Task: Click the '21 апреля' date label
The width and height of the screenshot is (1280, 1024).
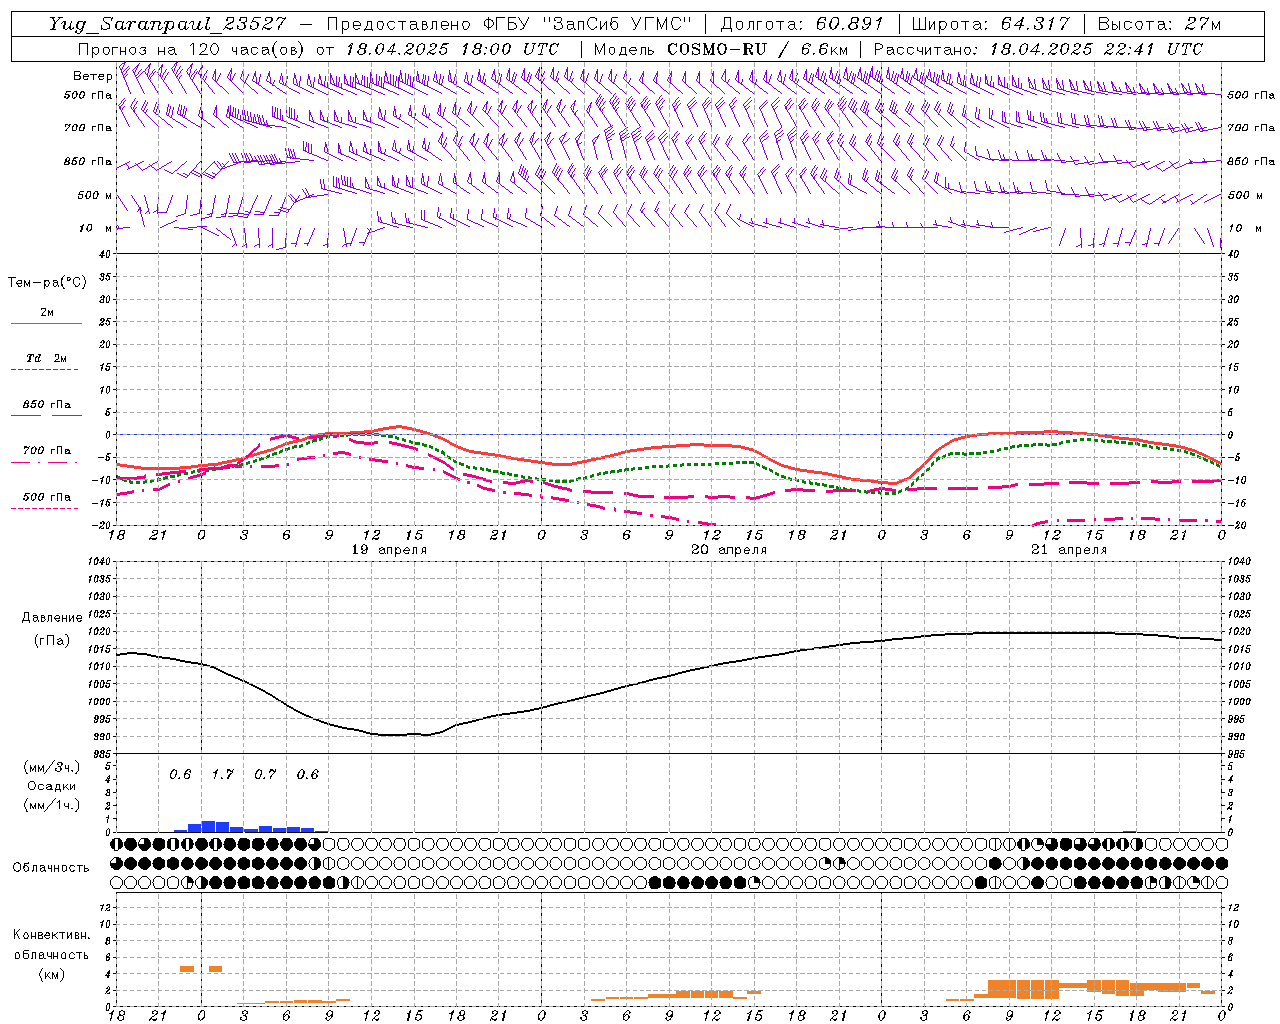Action: (x=1069, y=550)
